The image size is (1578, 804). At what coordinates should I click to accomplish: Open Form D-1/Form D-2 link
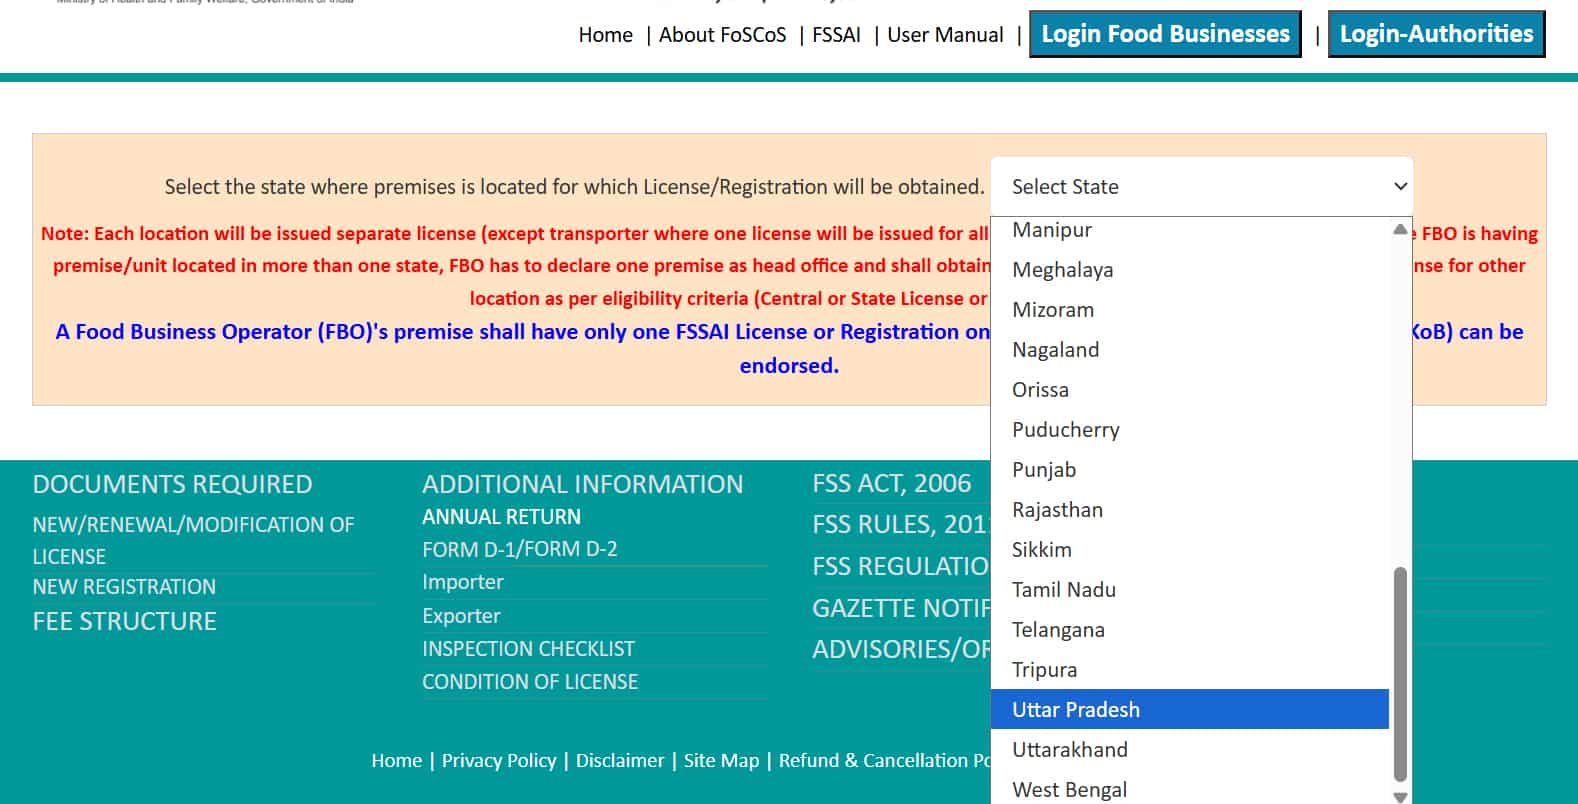coord(520,549)
